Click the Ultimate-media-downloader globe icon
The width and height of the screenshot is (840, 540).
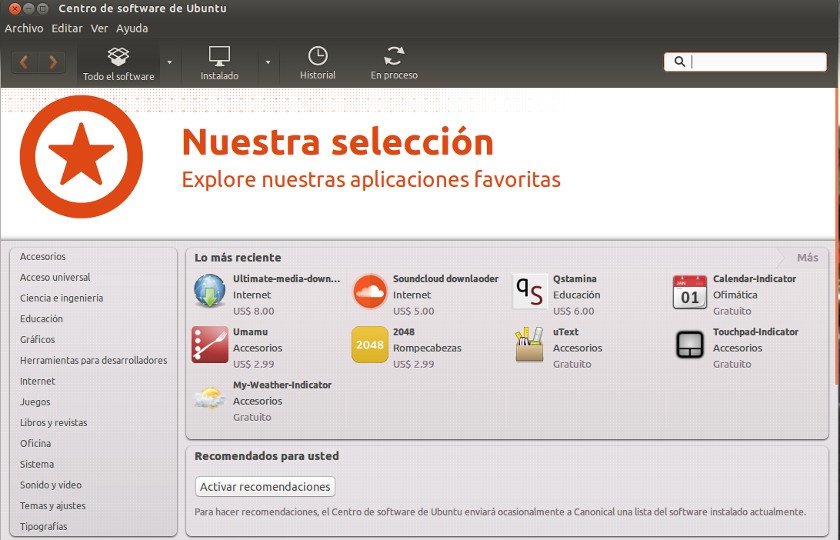(210, 291)
